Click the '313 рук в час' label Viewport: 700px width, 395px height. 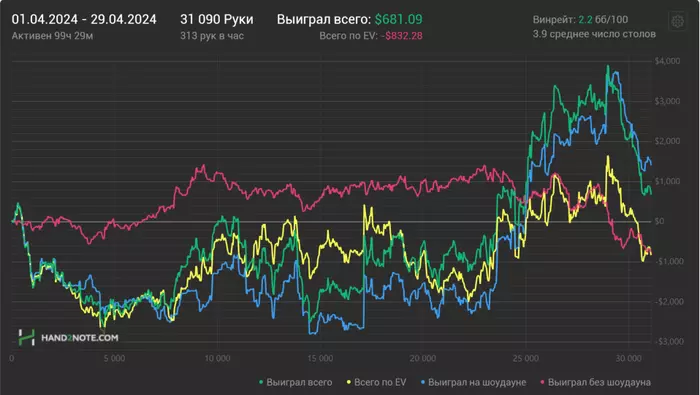tap(212, 36)
